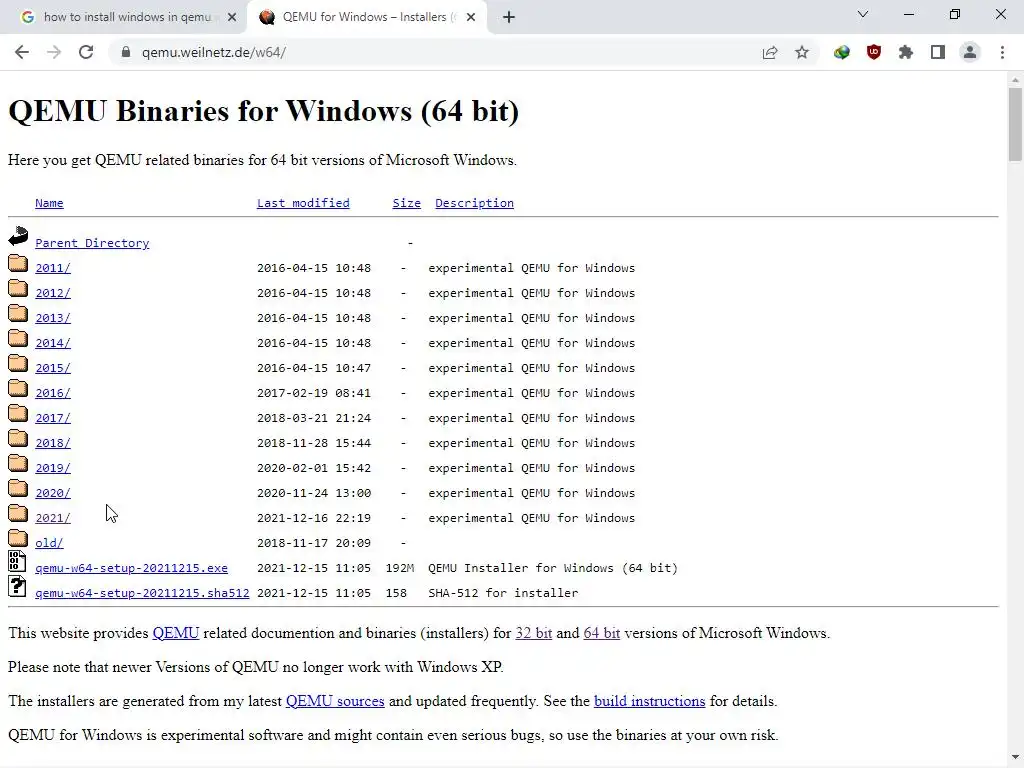1024x768 pixels.
Task: Switch to the 'how to install windows in qemu' tab
Action: (124, 17)
